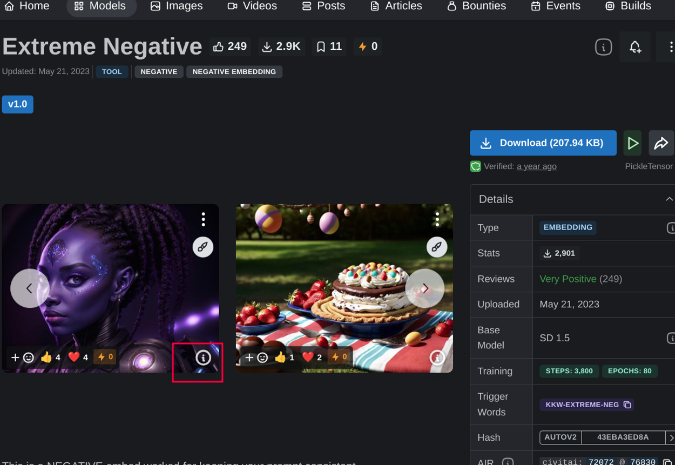The height and width of the screenshot is (465, 675).
Task: Select version v1.0
Action: (x=18, y=104)
